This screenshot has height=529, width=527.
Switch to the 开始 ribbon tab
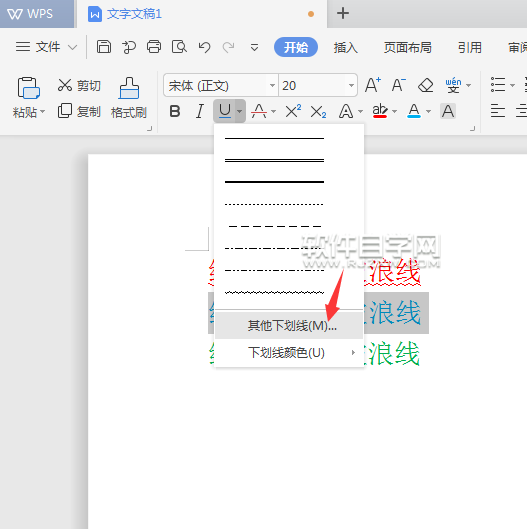coord(296,47)
